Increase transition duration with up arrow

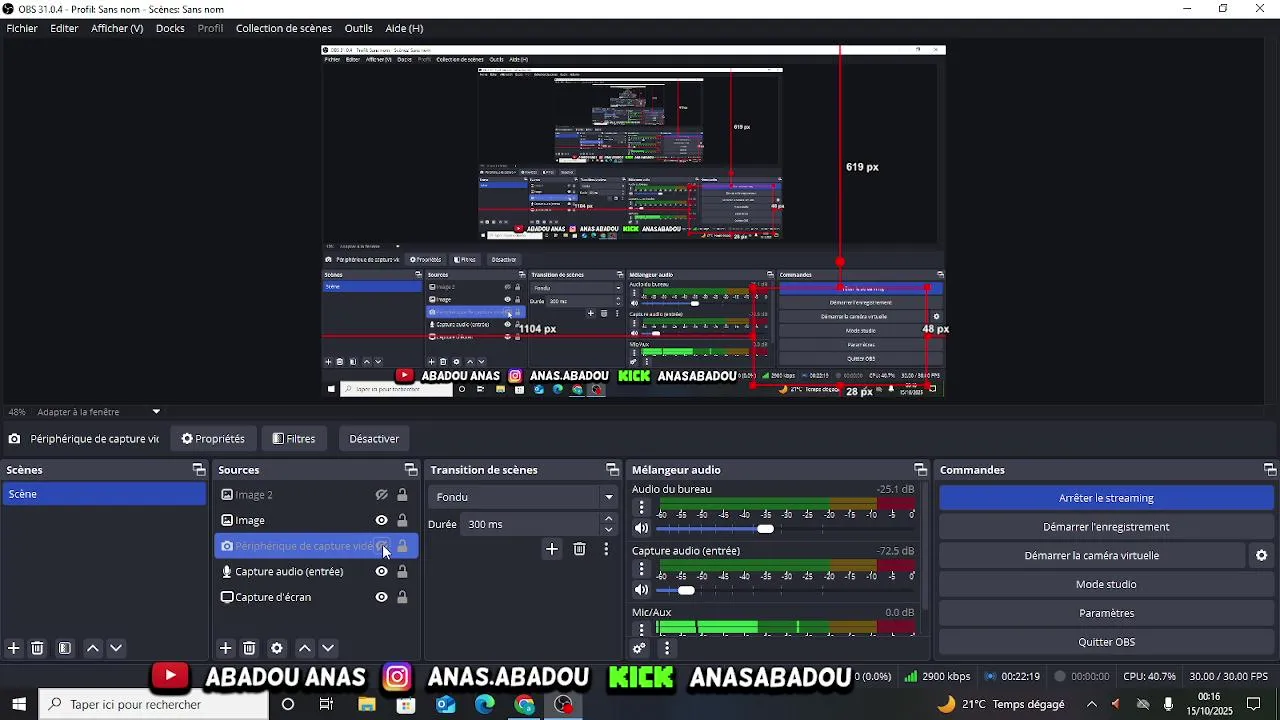coord(608,519)
